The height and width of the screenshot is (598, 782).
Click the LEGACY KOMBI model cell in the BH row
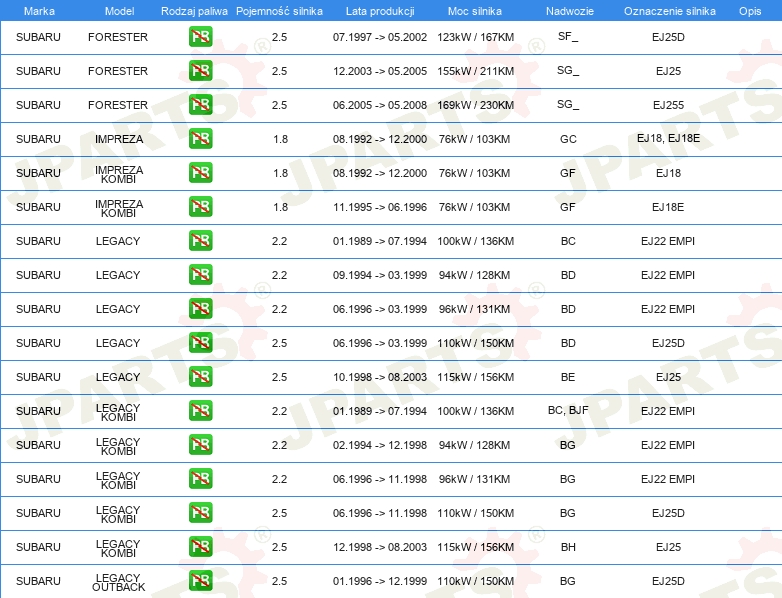[x=118, y=548]
